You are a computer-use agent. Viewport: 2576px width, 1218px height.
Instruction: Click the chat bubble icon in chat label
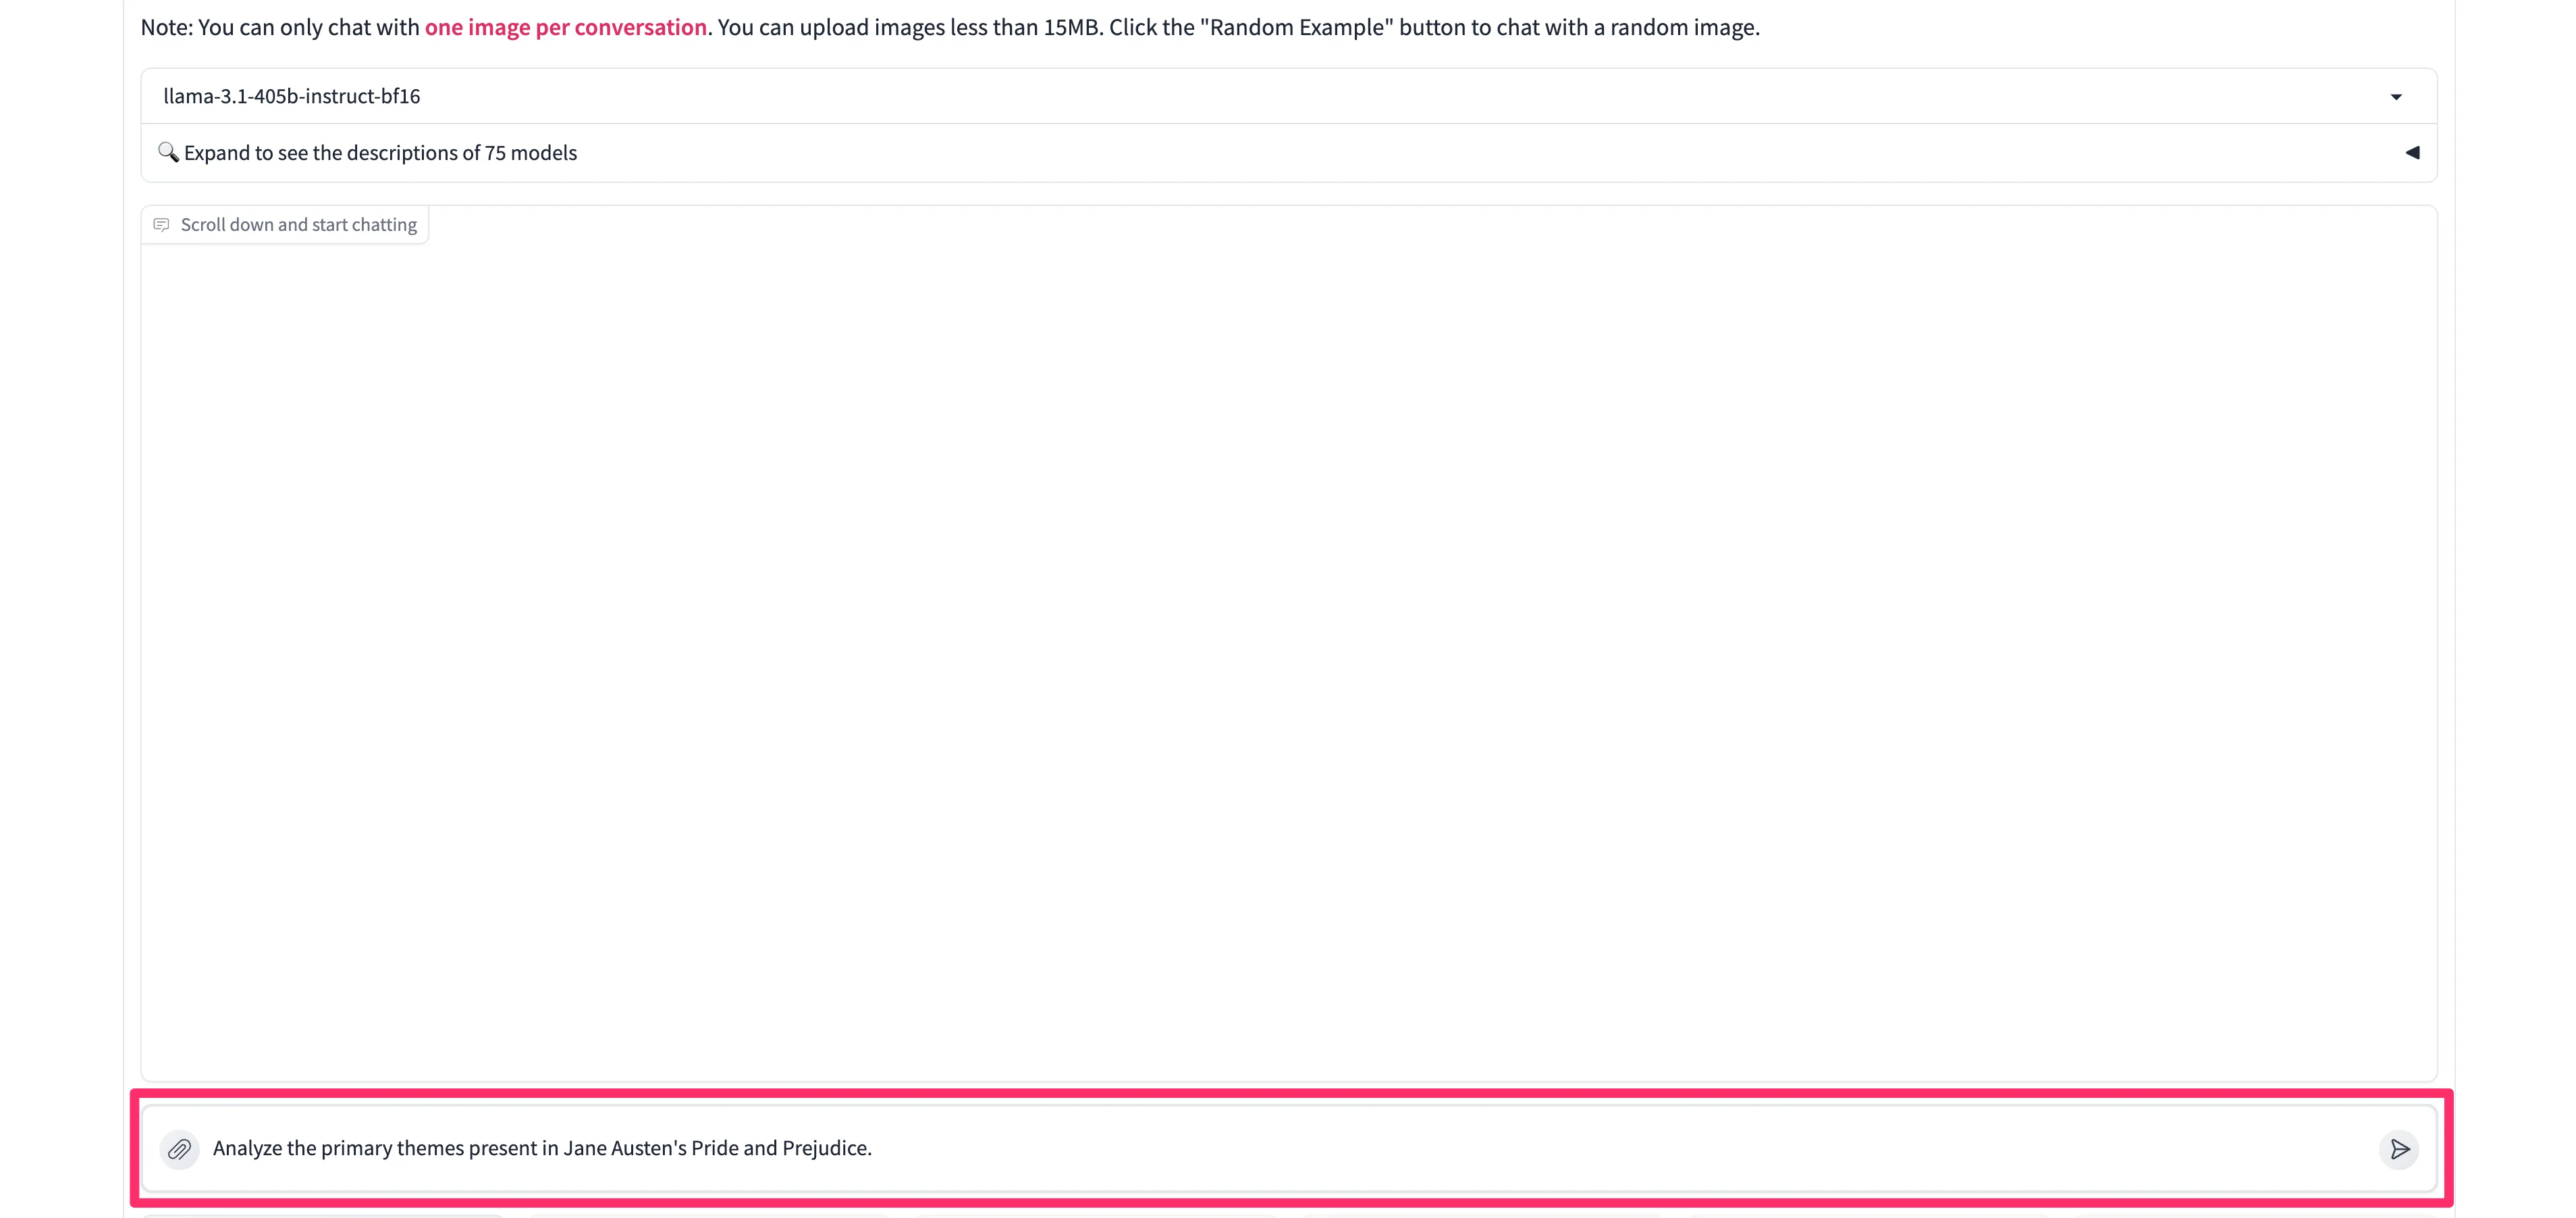[x=161, y=225]
